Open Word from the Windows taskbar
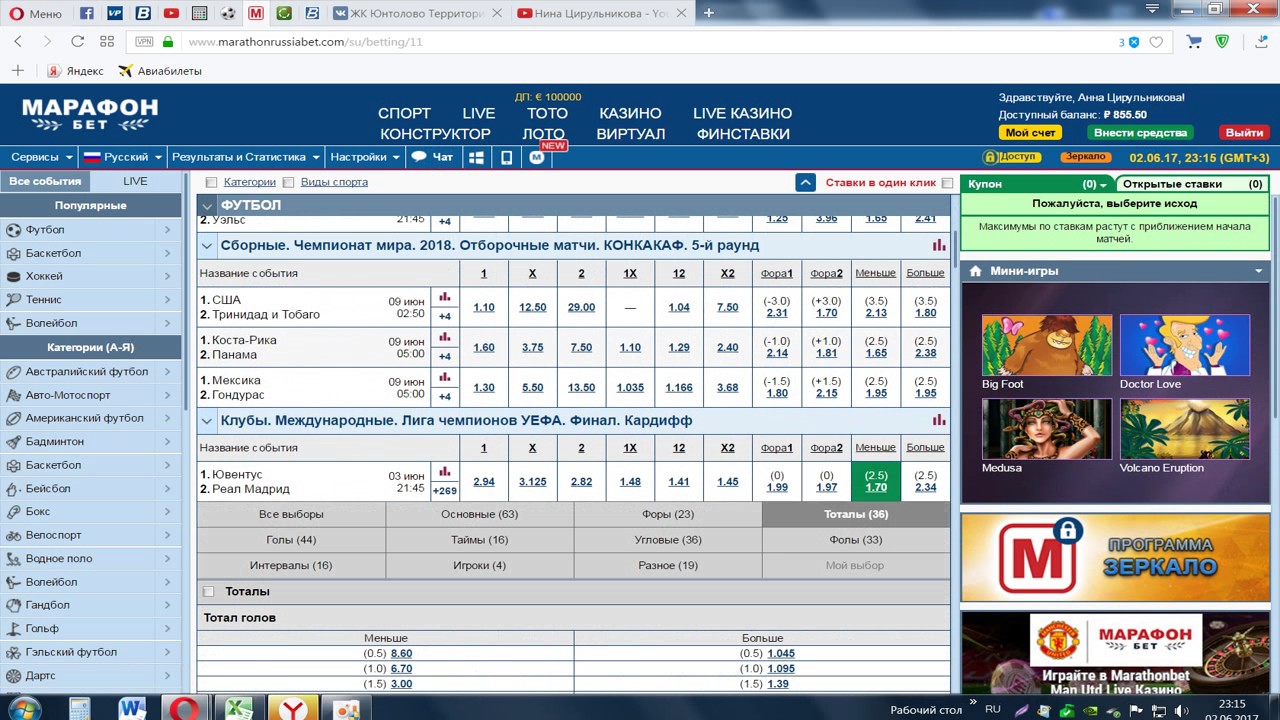The width and height of the screenshot is (1280, 720). [x=132, y=709]
